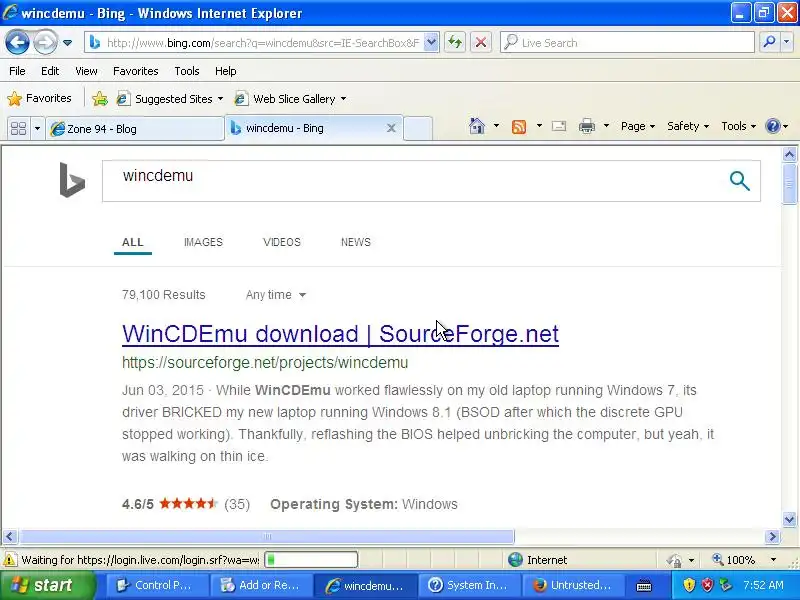This screenshot has width=800, height=600.
Task: Open the search provider options dropdown
Action: [786, 42]
